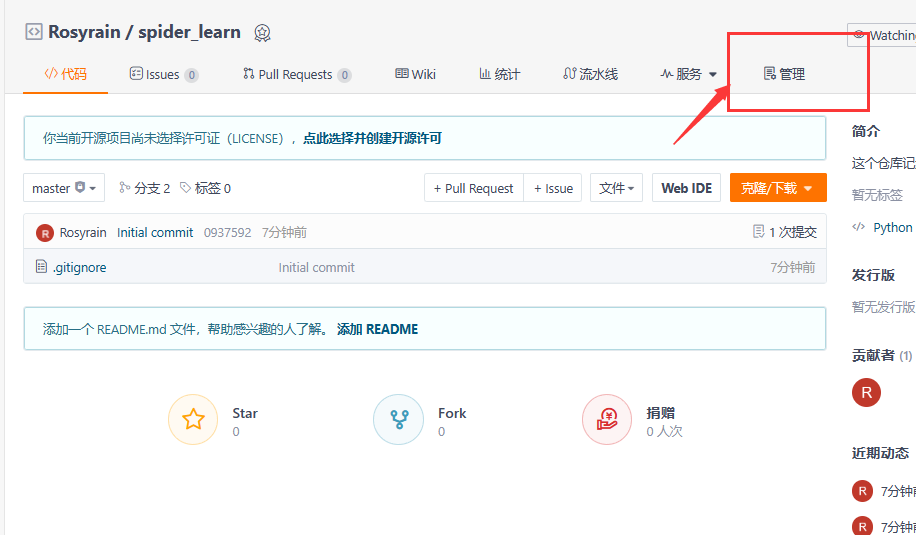Click 点此选择并创建开源许可 link
Viewport: 916px width, 535px height.
pos(372,138)
